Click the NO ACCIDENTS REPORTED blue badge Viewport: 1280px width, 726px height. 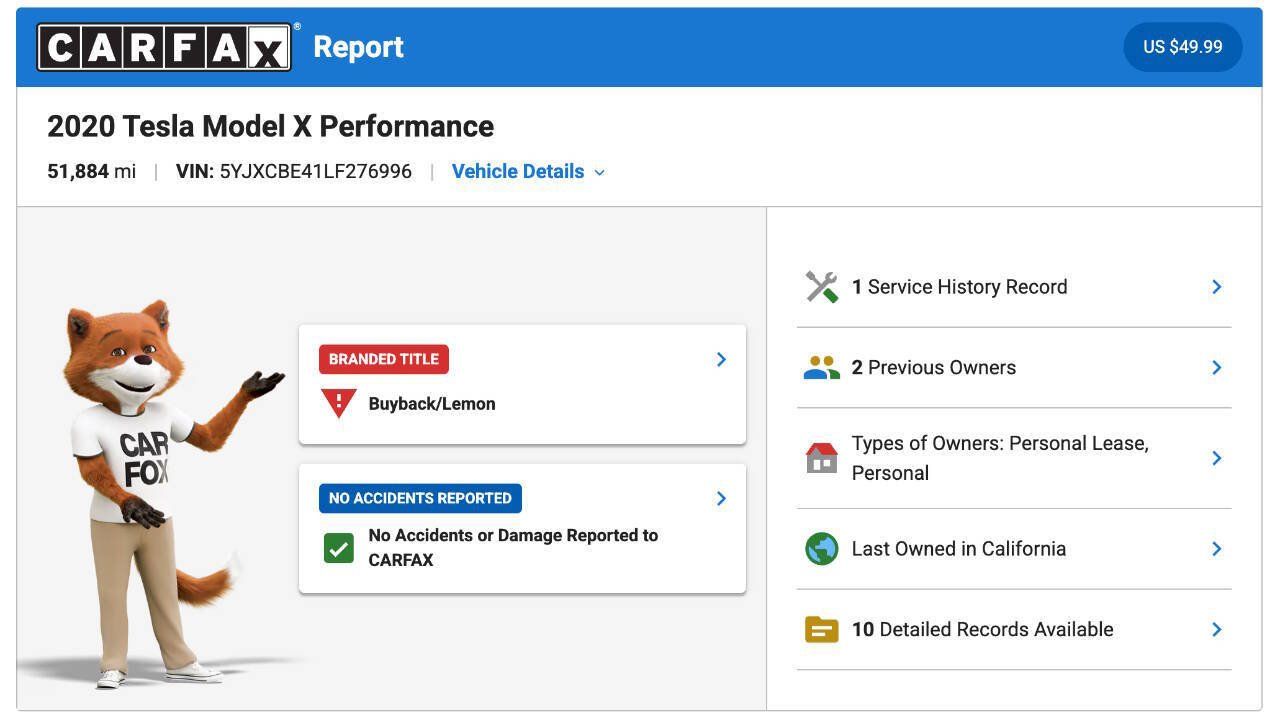tap(420, 498)
